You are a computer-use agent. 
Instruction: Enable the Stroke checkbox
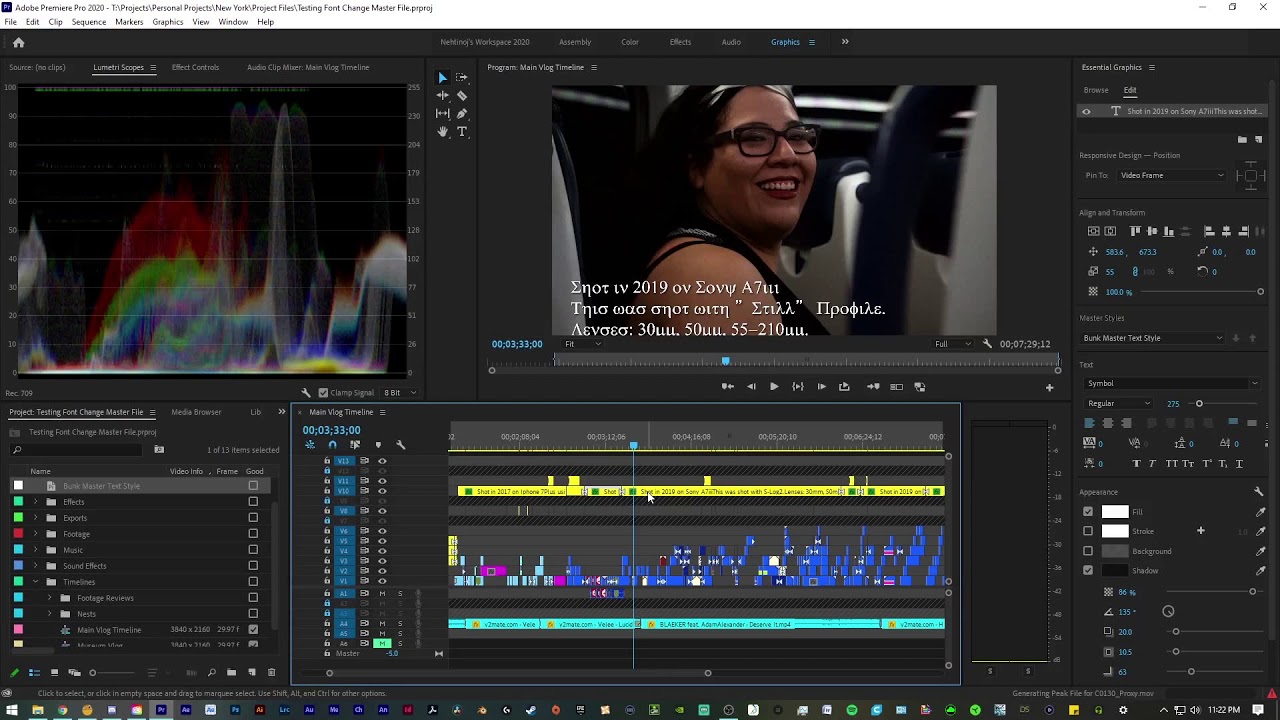click(1088, 531)
